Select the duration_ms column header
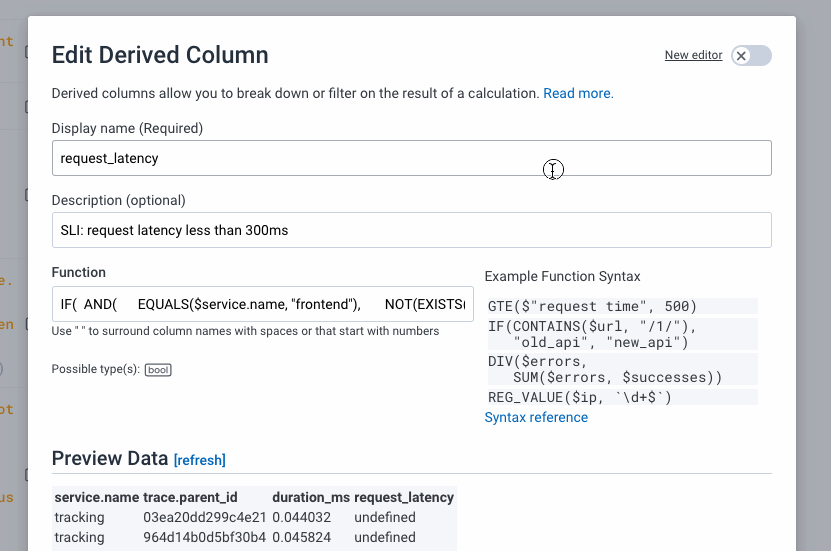Image resolution: width=831 pixels, height=551 pixels. point(311,497)
